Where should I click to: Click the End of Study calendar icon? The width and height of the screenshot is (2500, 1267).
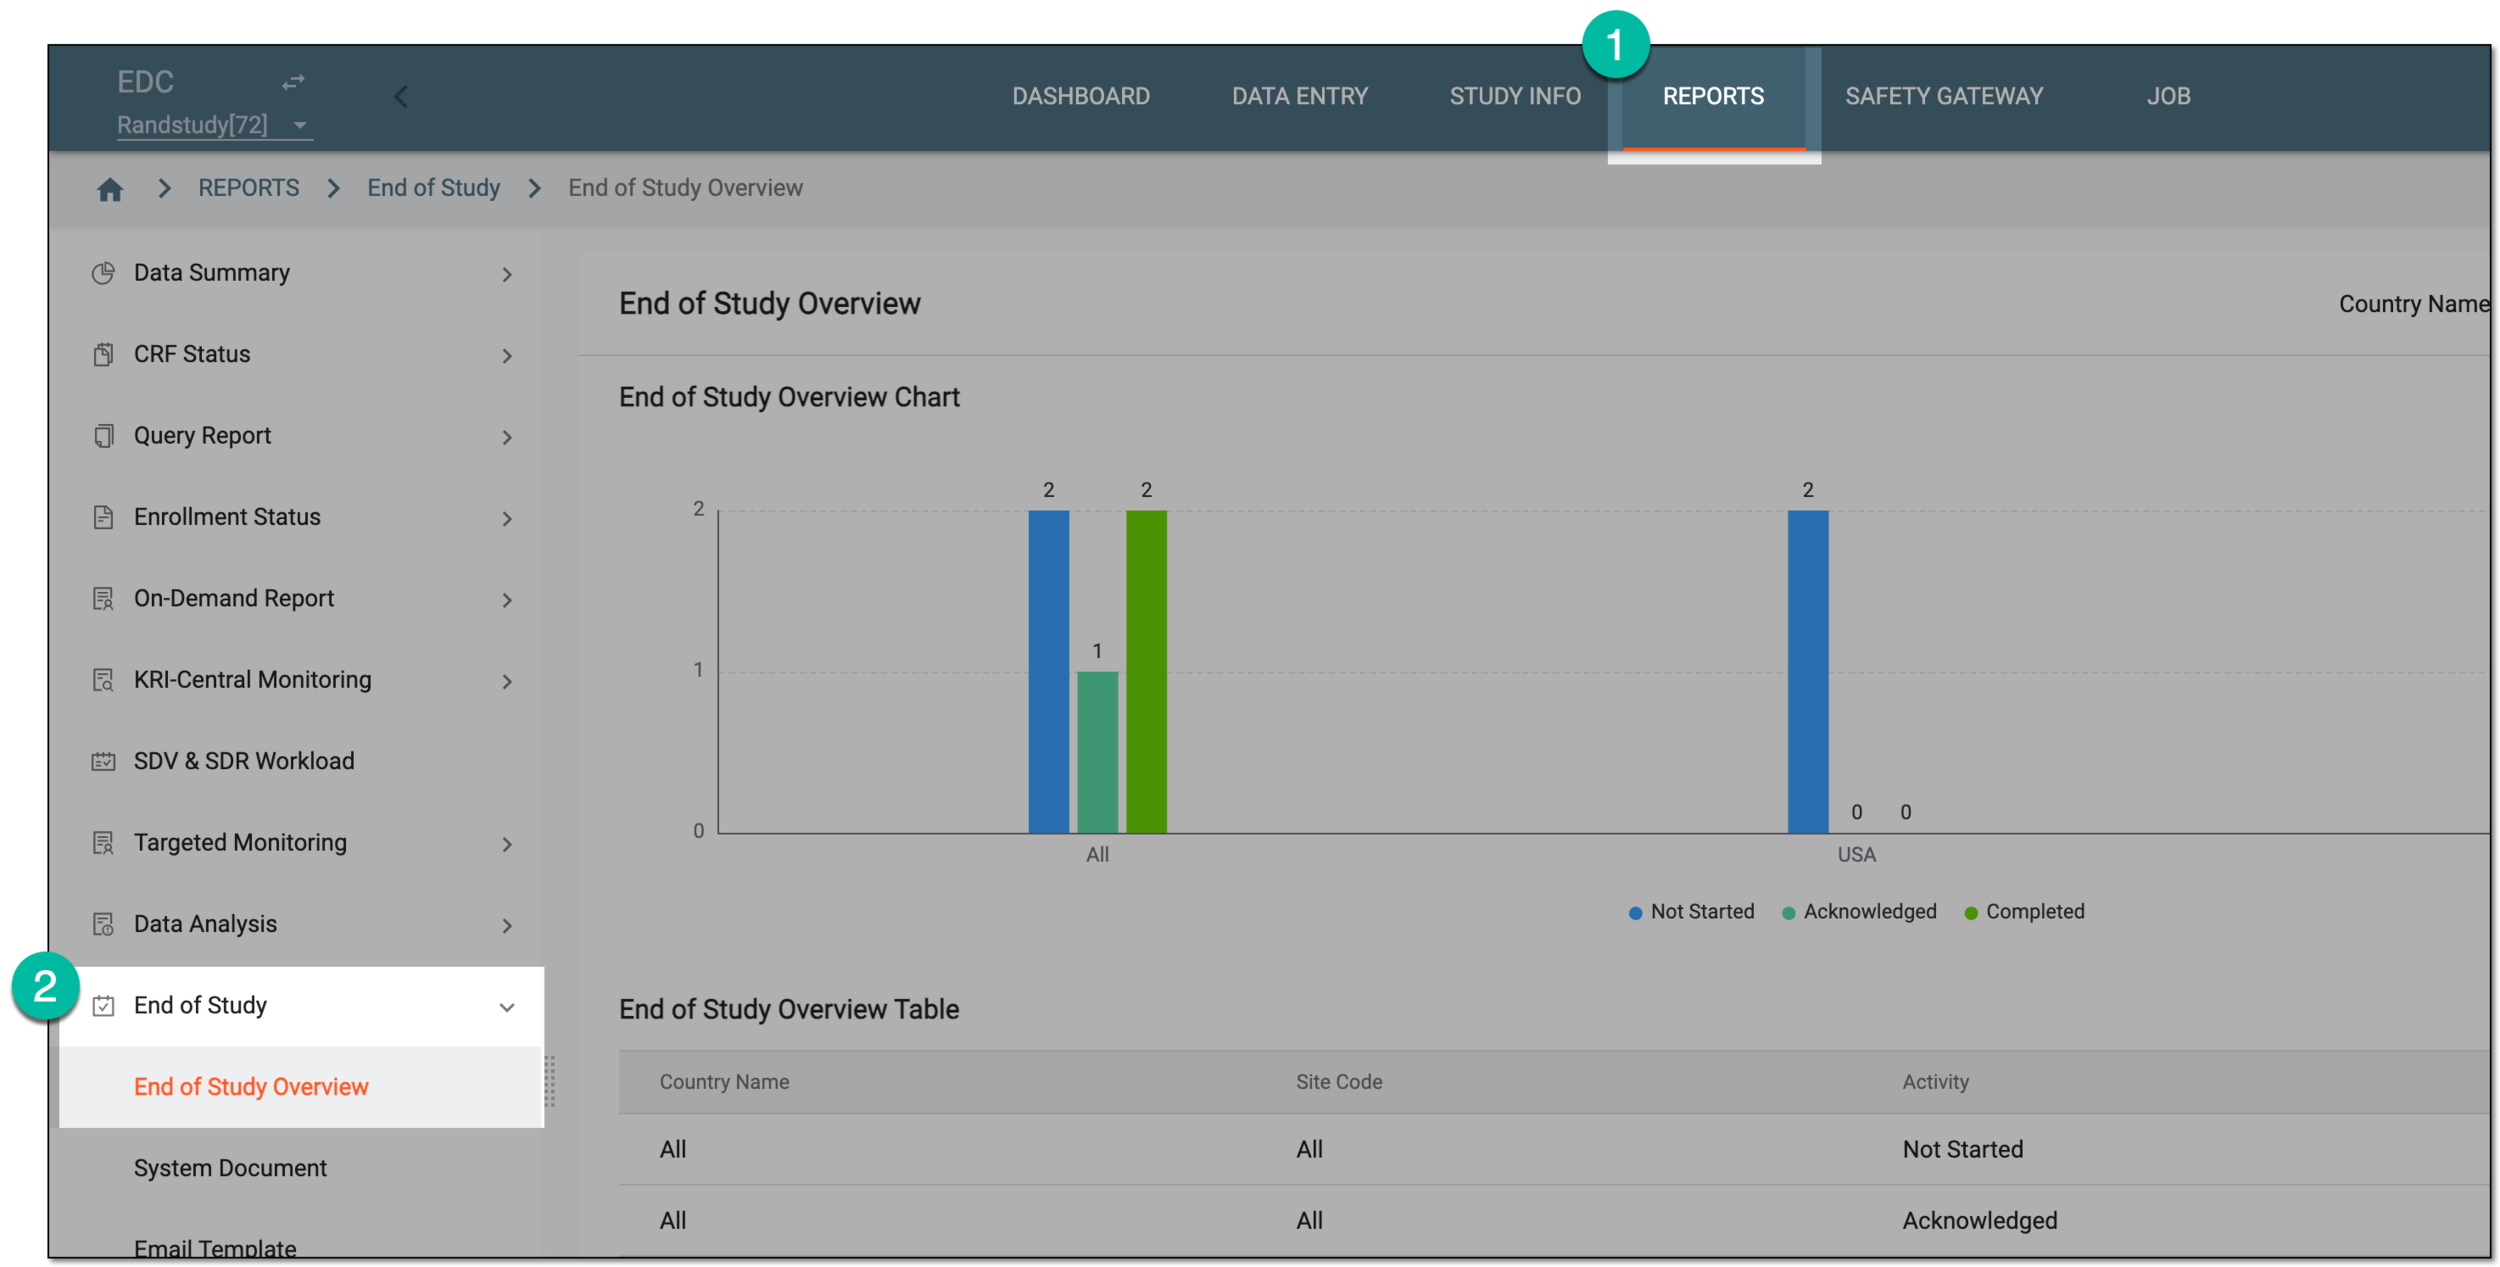click(103, 1006)
